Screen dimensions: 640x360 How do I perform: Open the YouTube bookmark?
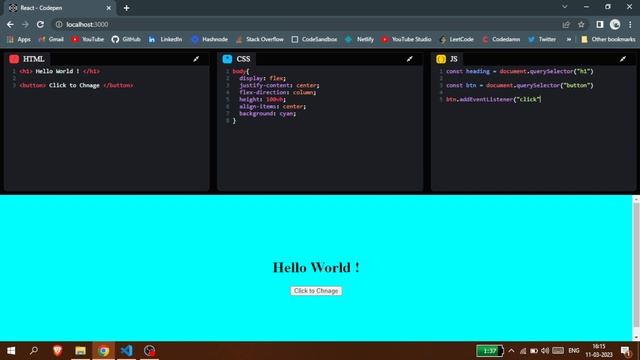pyautogui.click(x=88, y=39)
